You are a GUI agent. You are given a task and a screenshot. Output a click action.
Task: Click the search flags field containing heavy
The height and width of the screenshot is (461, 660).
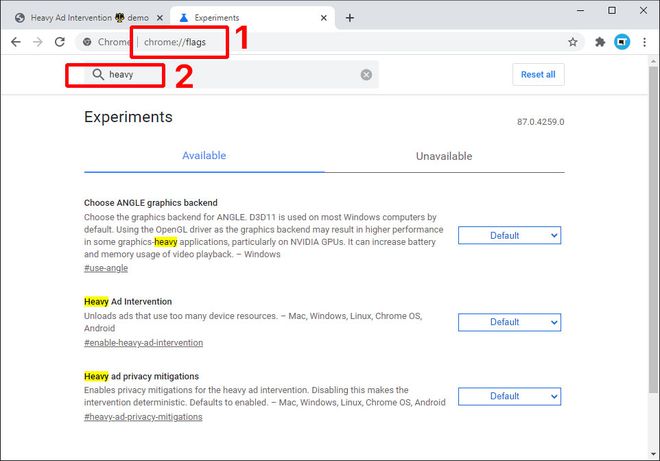pos(232,75)
